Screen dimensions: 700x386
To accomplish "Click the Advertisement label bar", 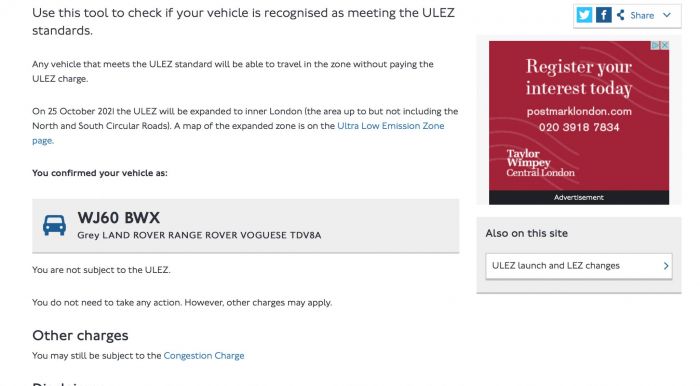I will [x=579, y=197].
